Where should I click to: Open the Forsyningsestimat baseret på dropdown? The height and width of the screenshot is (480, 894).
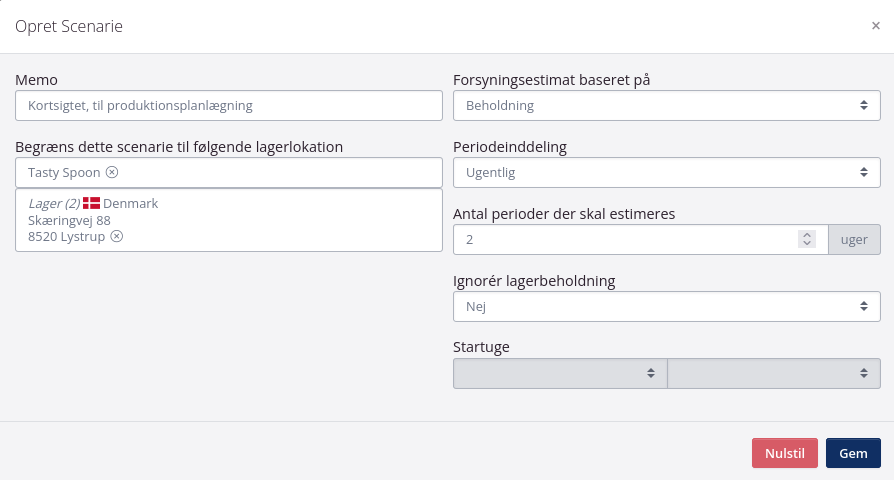(x=666, y=105)
